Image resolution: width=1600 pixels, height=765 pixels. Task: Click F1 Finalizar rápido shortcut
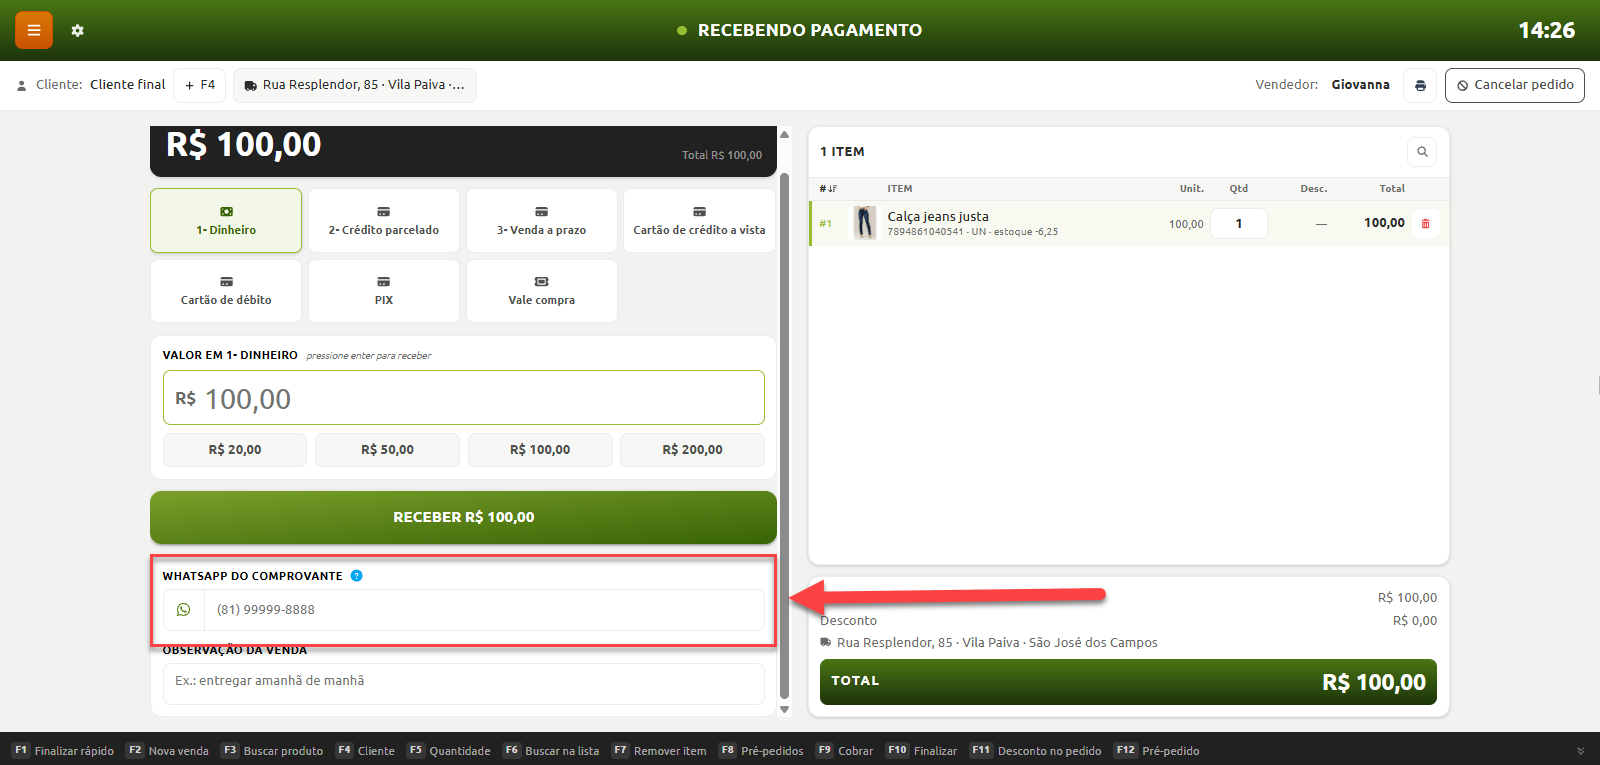(63, 751)
